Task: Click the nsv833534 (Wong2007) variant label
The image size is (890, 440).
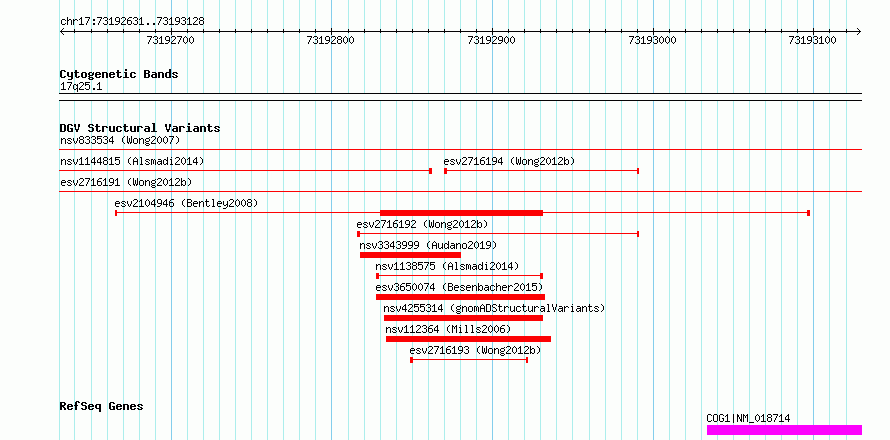Action: [x=120, y=140]
